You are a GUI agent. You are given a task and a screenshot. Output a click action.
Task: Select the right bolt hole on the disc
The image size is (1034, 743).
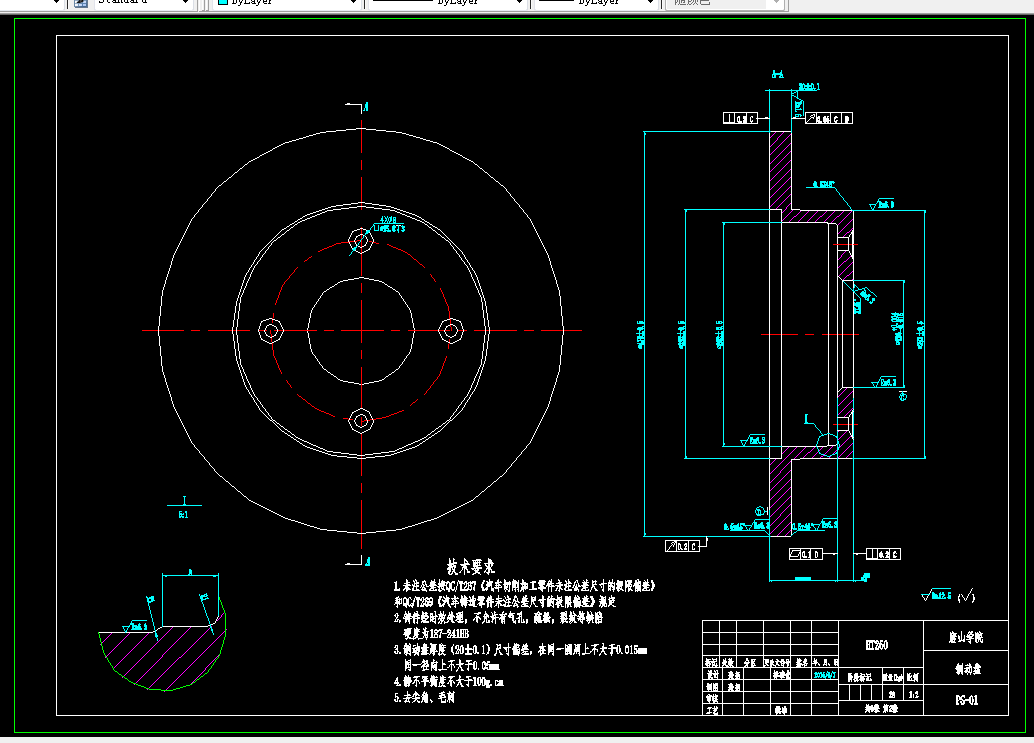451,330
